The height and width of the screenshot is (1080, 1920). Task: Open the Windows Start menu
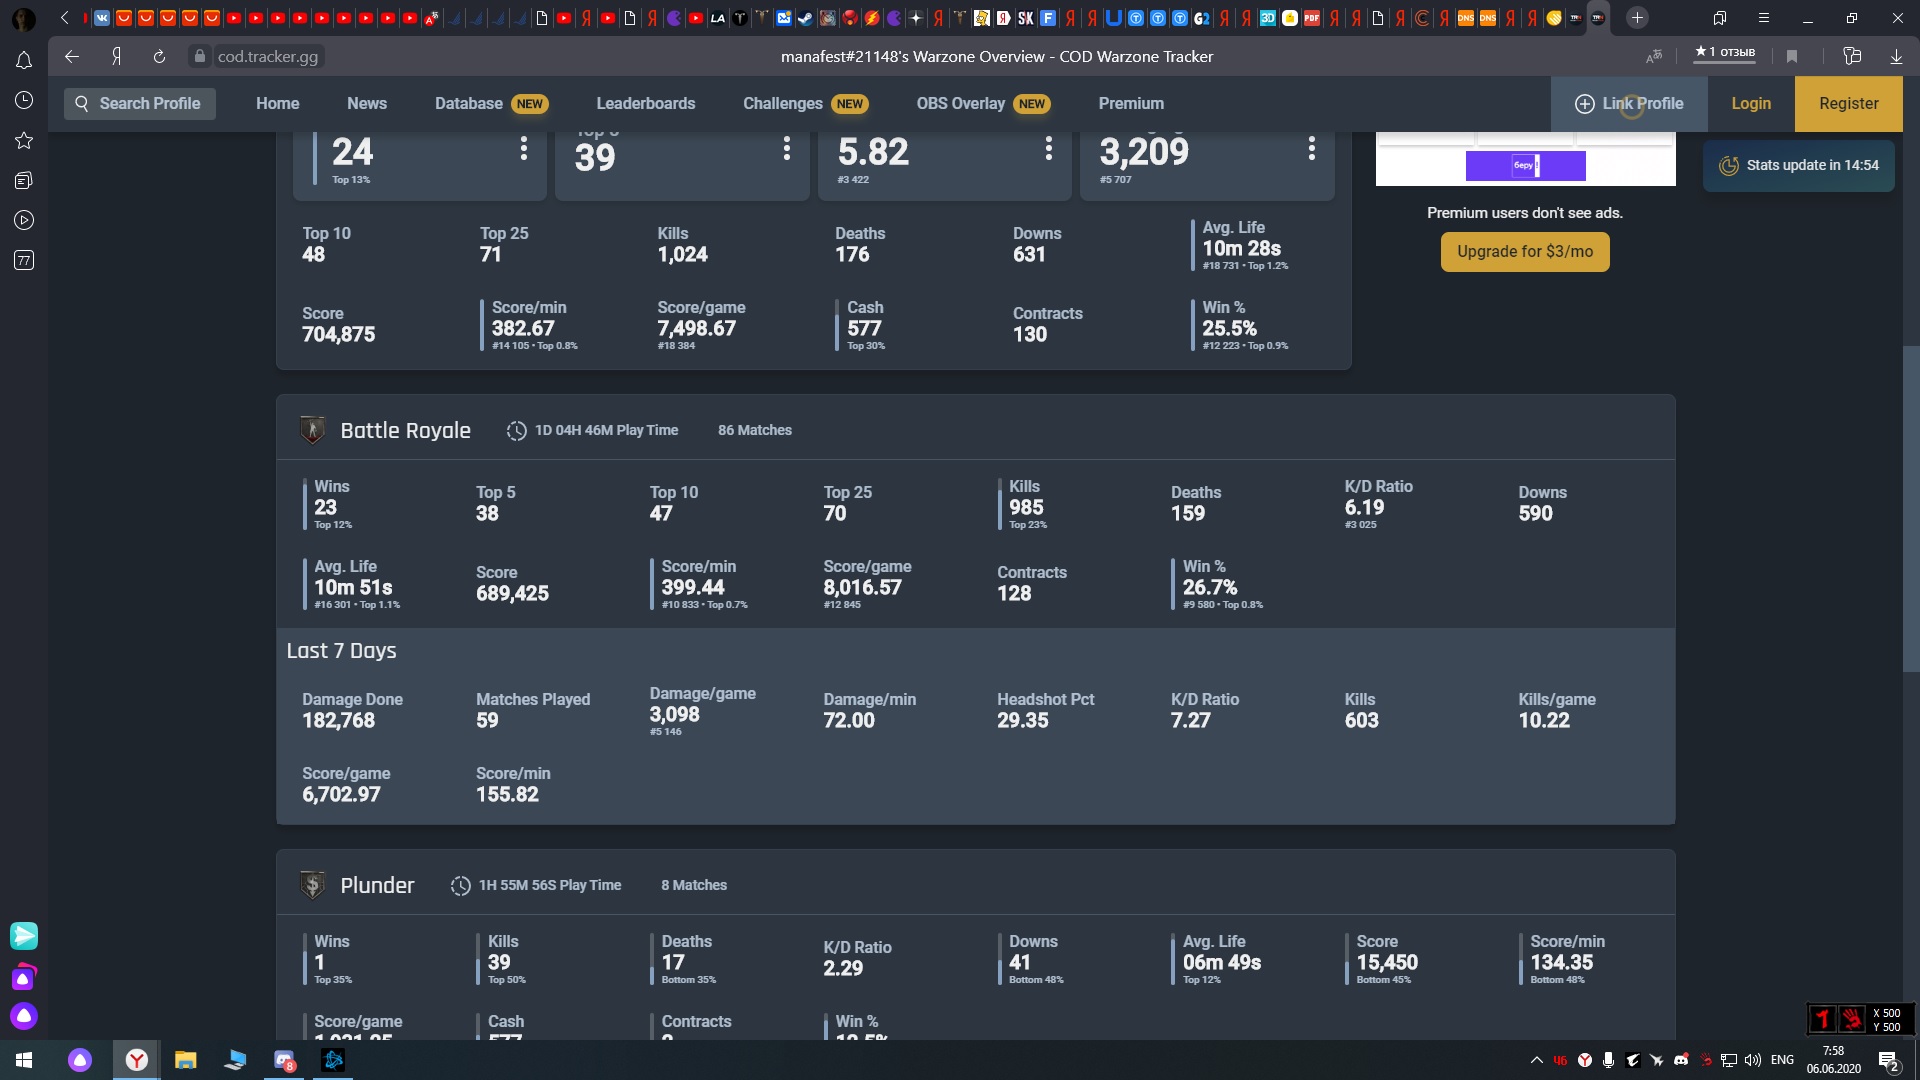pyautogui.click(x=24, y=1060)
